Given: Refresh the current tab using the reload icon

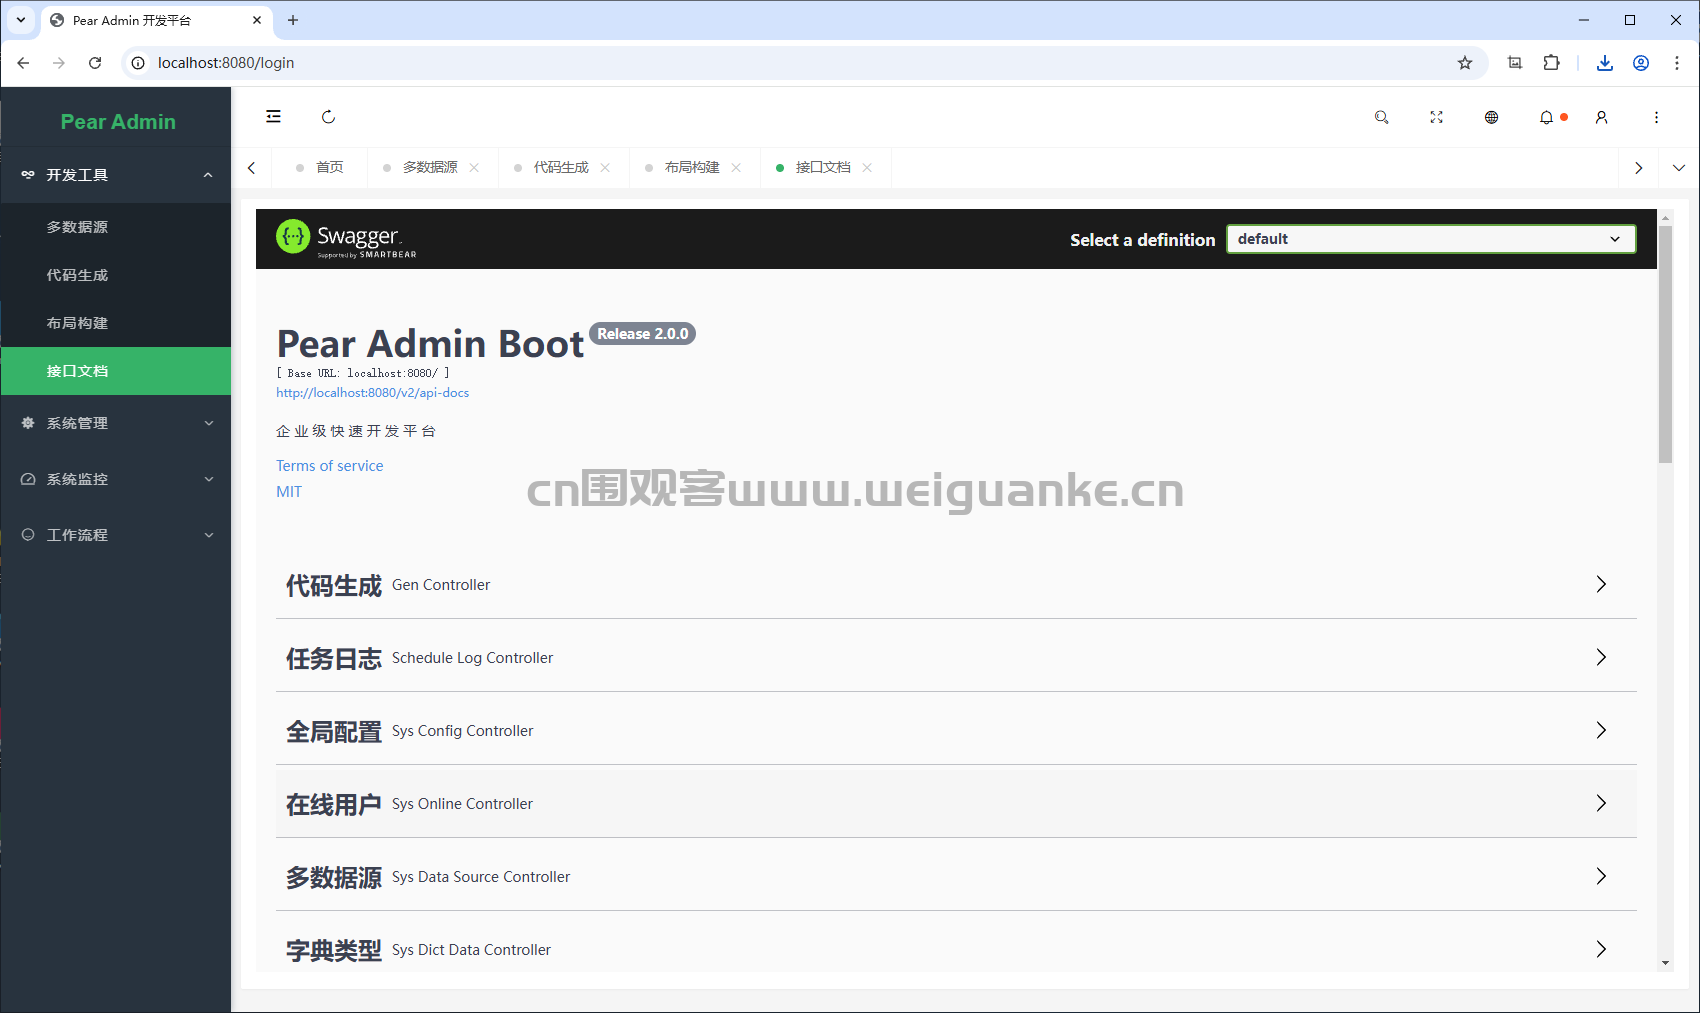Looking at the screenshot, I should coord(329,117).
